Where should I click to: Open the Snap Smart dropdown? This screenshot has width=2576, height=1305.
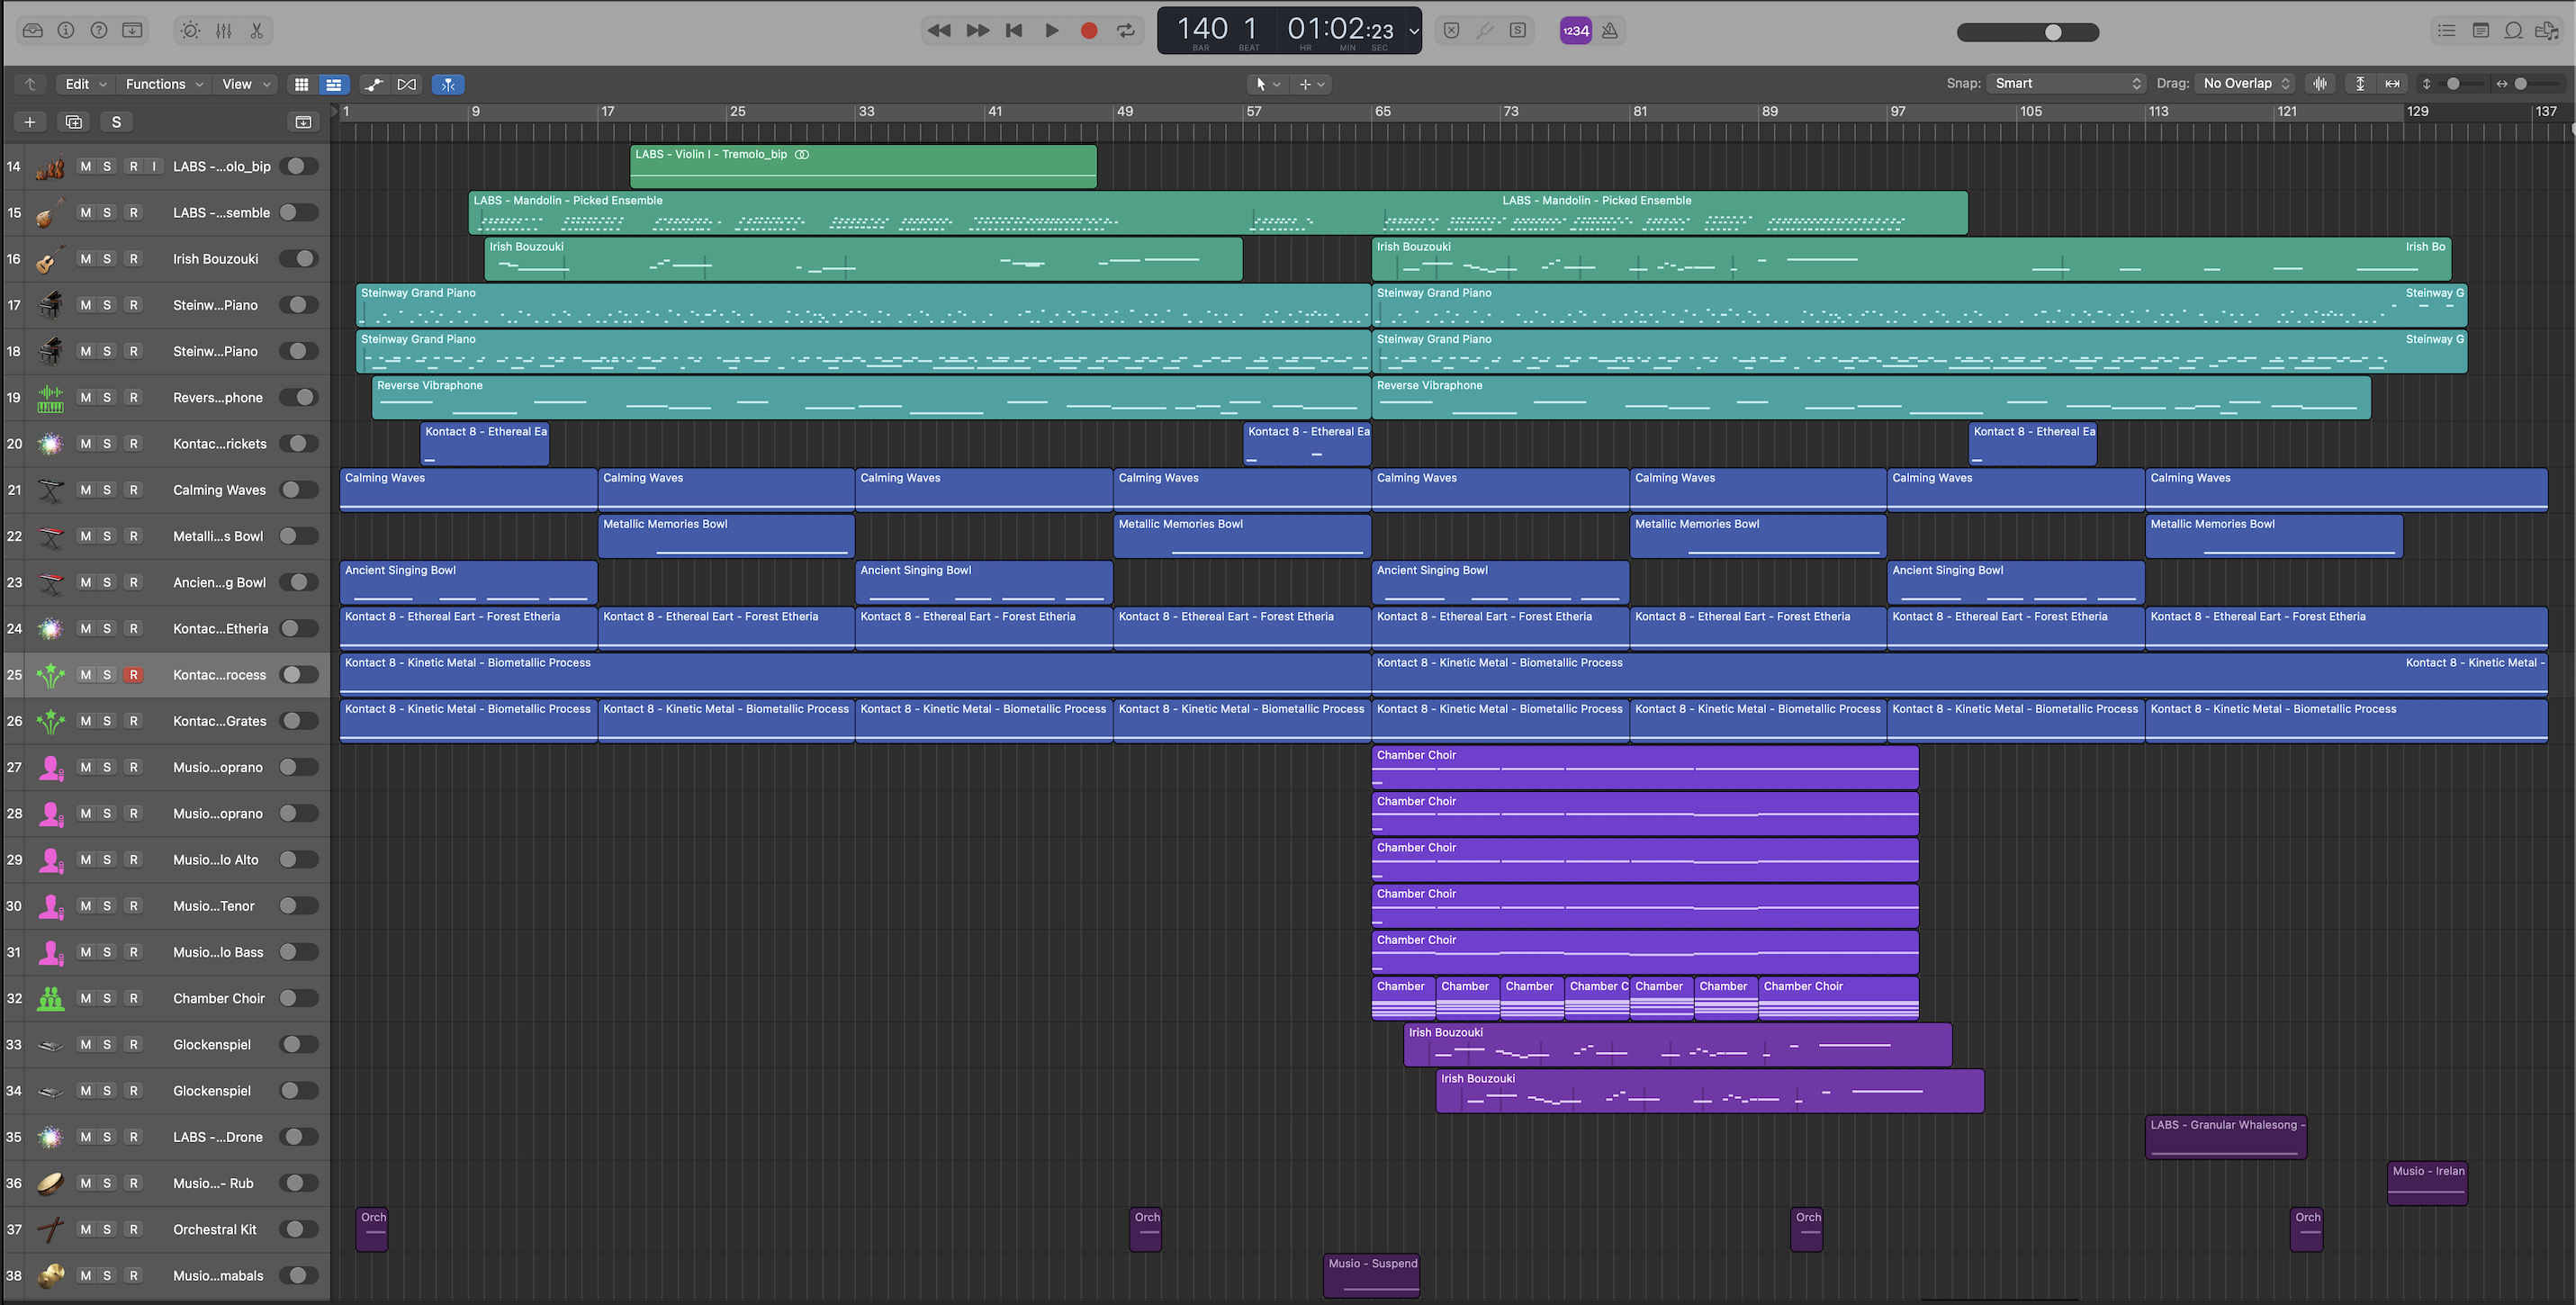coord(2067,84)
